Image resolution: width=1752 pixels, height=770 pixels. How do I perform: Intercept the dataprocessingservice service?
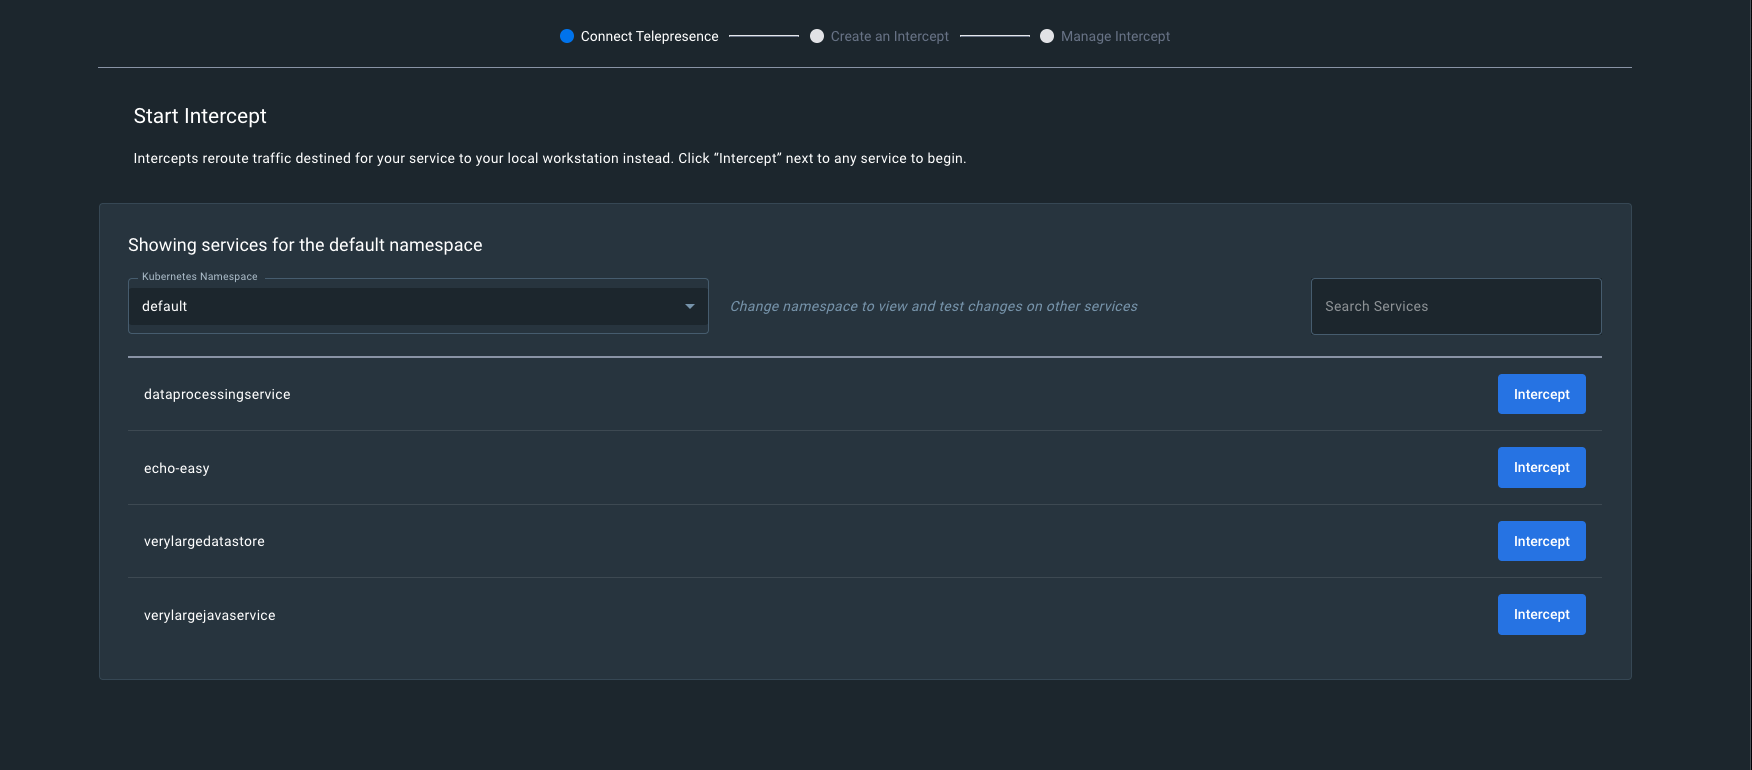(x=1541, y=394)
